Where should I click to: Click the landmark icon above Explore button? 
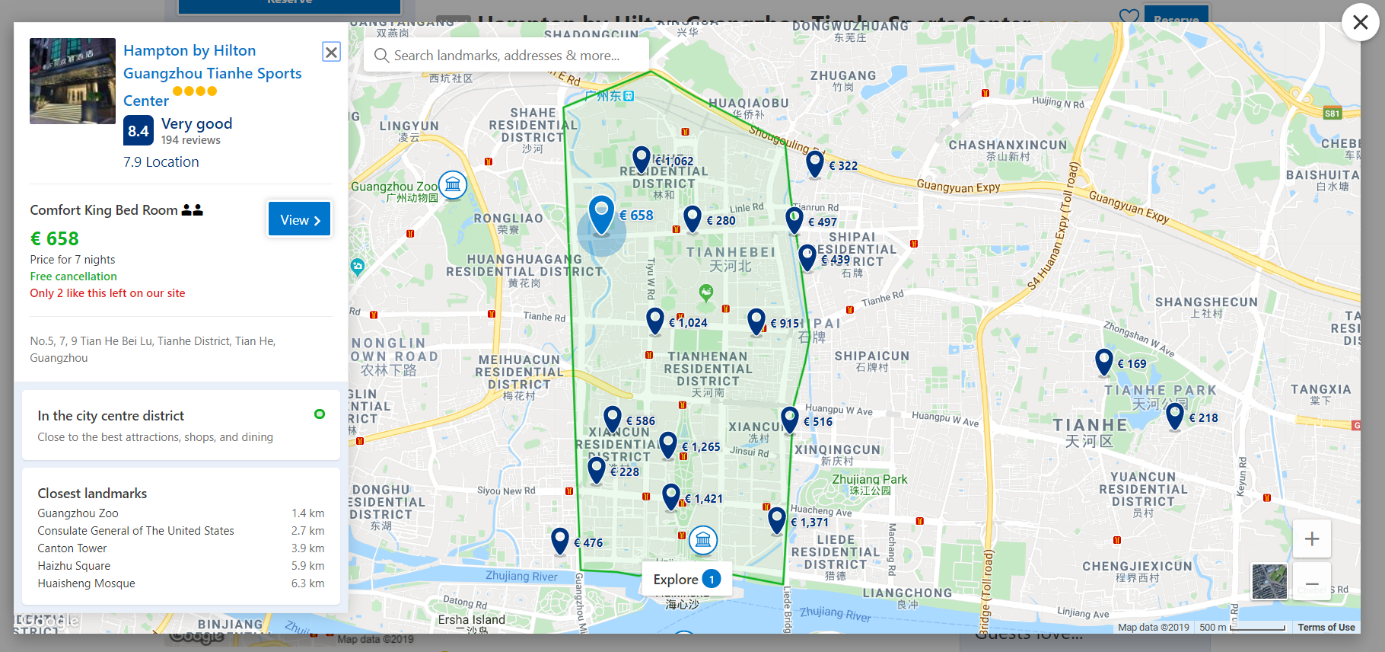click(703, 541)
